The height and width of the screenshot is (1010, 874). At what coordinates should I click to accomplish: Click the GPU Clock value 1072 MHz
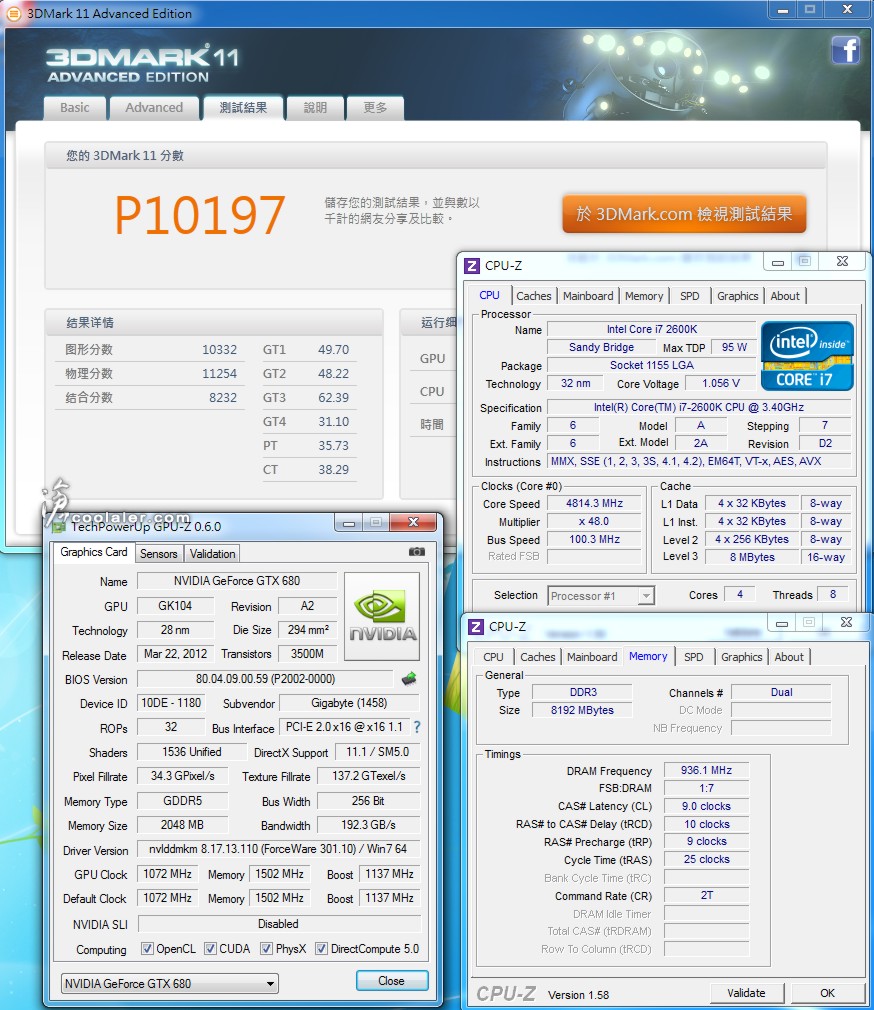point(167,874)
